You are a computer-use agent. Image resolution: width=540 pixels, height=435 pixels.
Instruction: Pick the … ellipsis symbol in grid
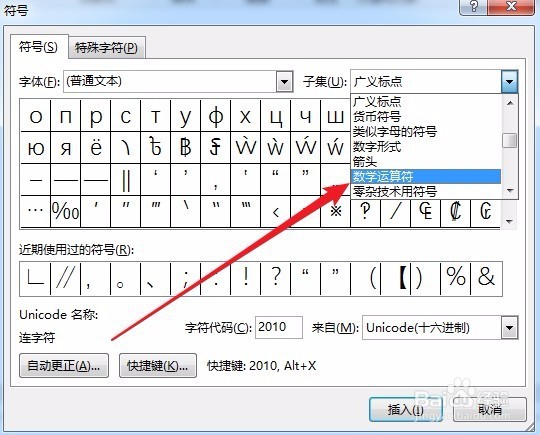(36, 211)
